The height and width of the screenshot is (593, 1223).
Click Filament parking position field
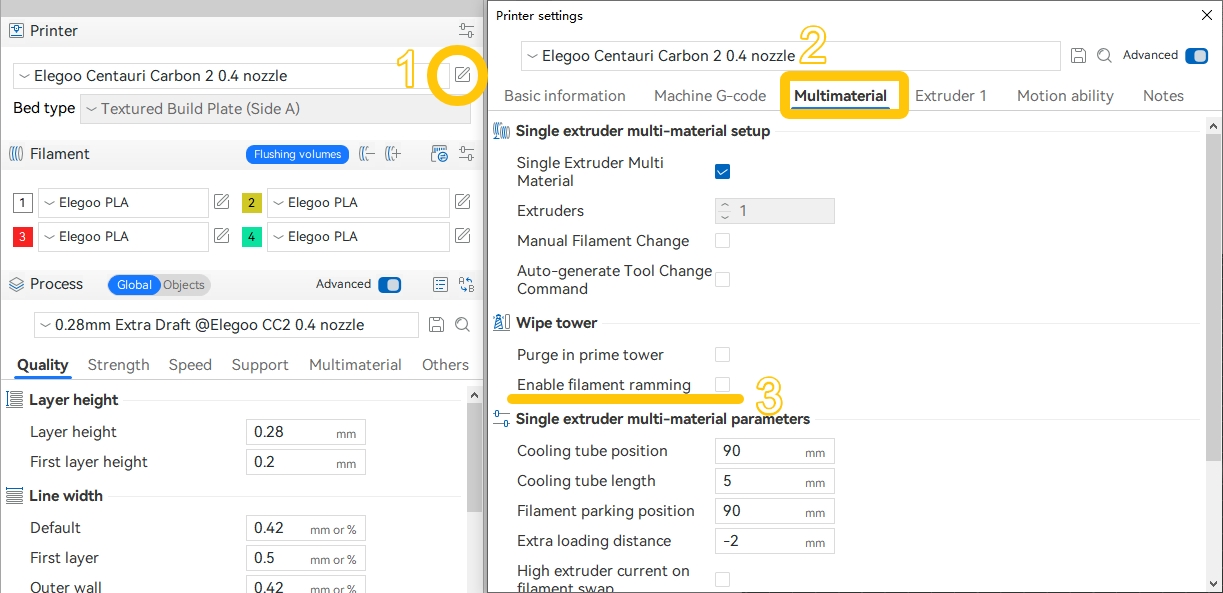774,511
